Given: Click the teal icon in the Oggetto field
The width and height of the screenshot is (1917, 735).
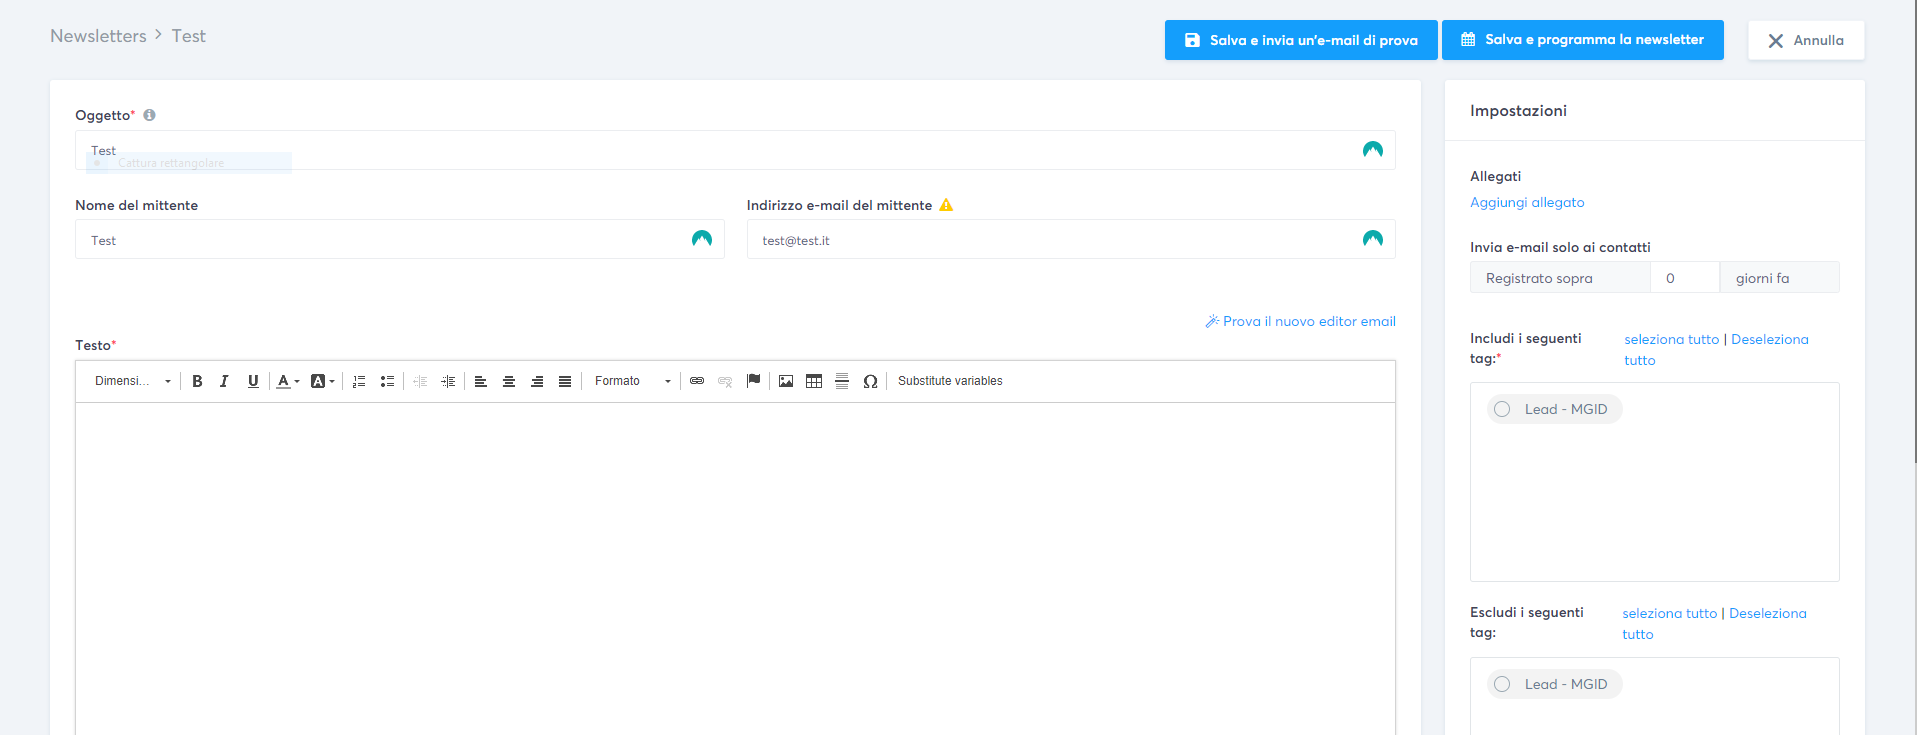Looking at the screenshot, I should 1373,149.
